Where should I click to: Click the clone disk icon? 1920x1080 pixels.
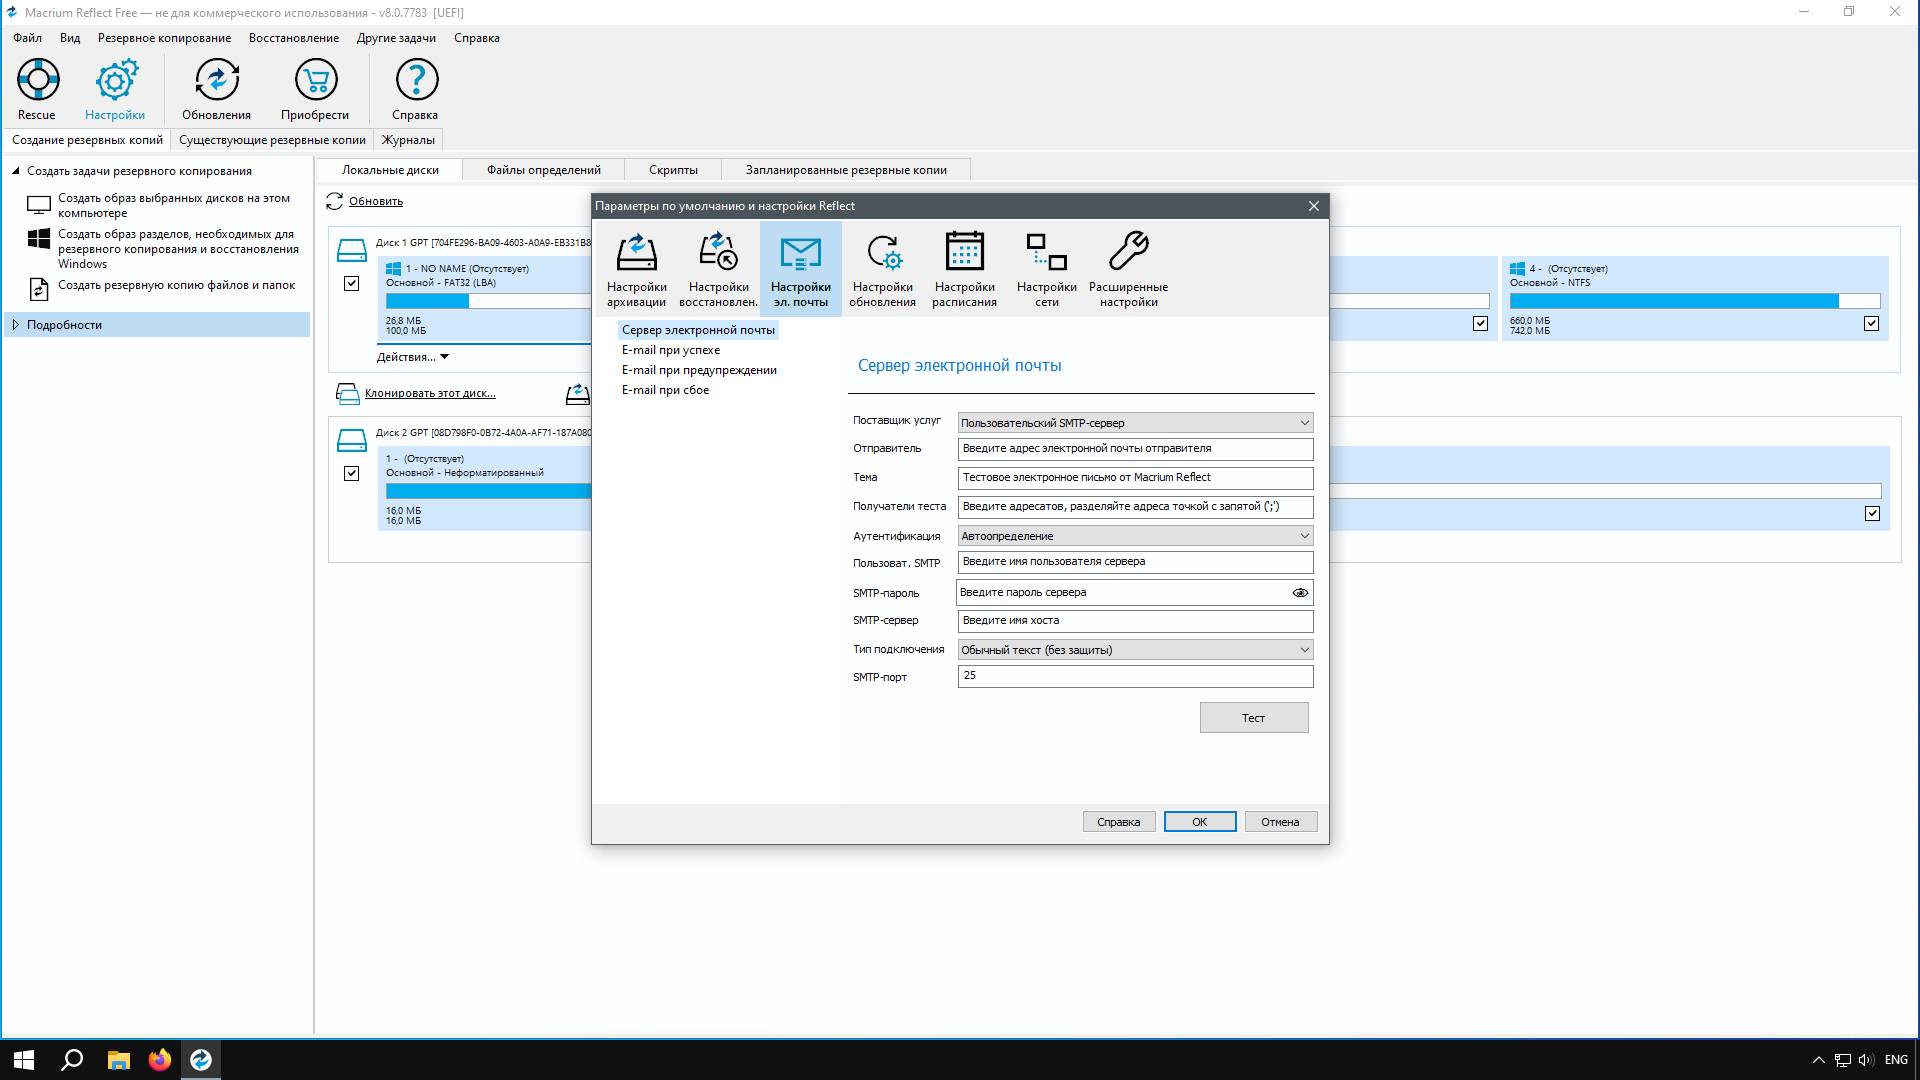coord(347,393)
